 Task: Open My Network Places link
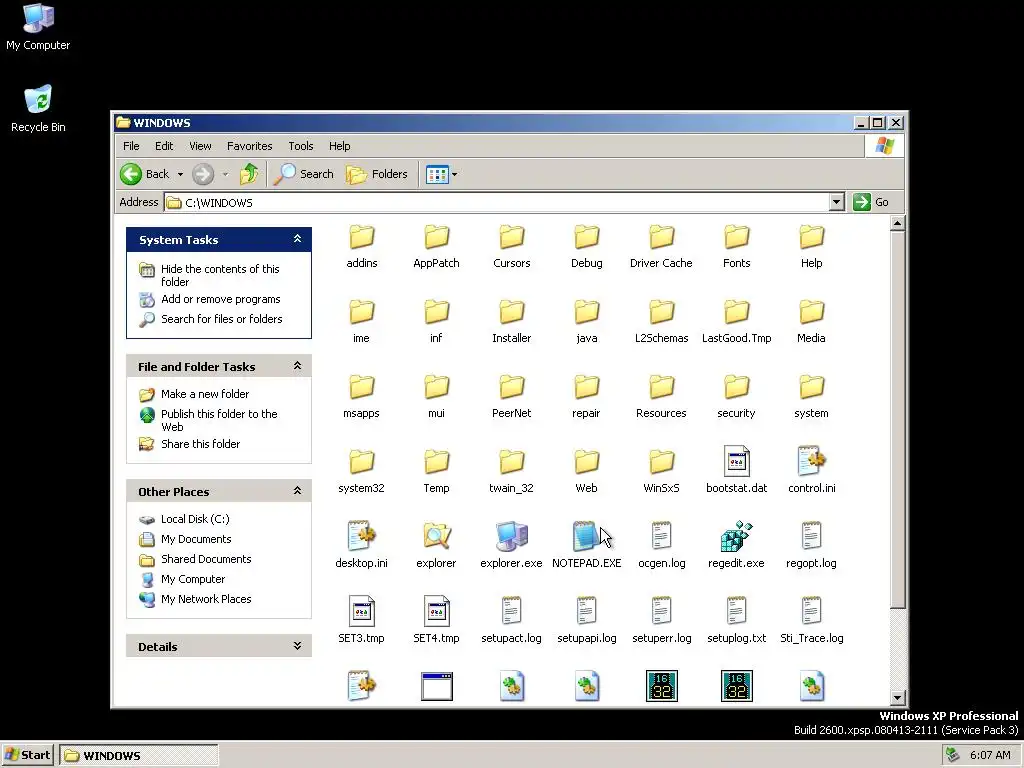coord(206,599)
